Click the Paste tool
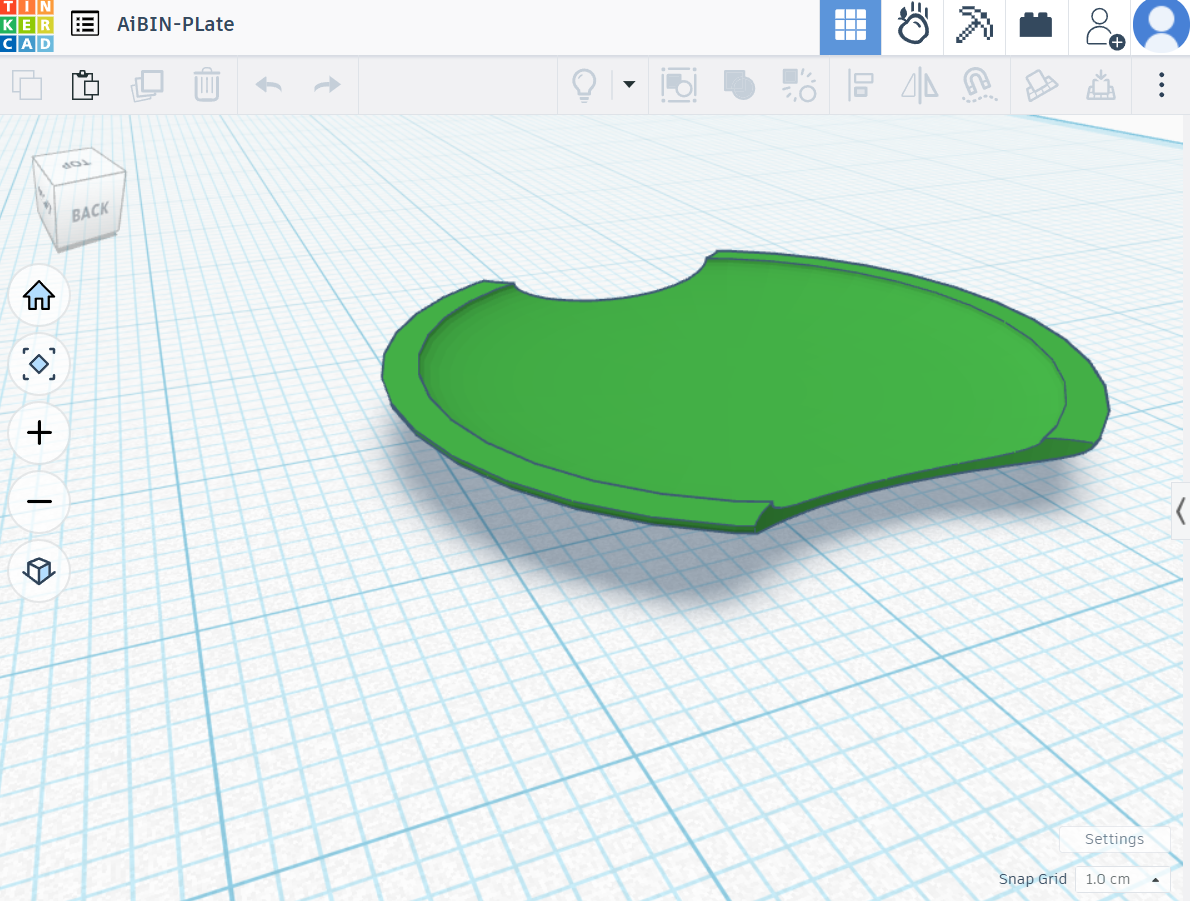Screen dimensions: 1190x901 pos(86,85)
